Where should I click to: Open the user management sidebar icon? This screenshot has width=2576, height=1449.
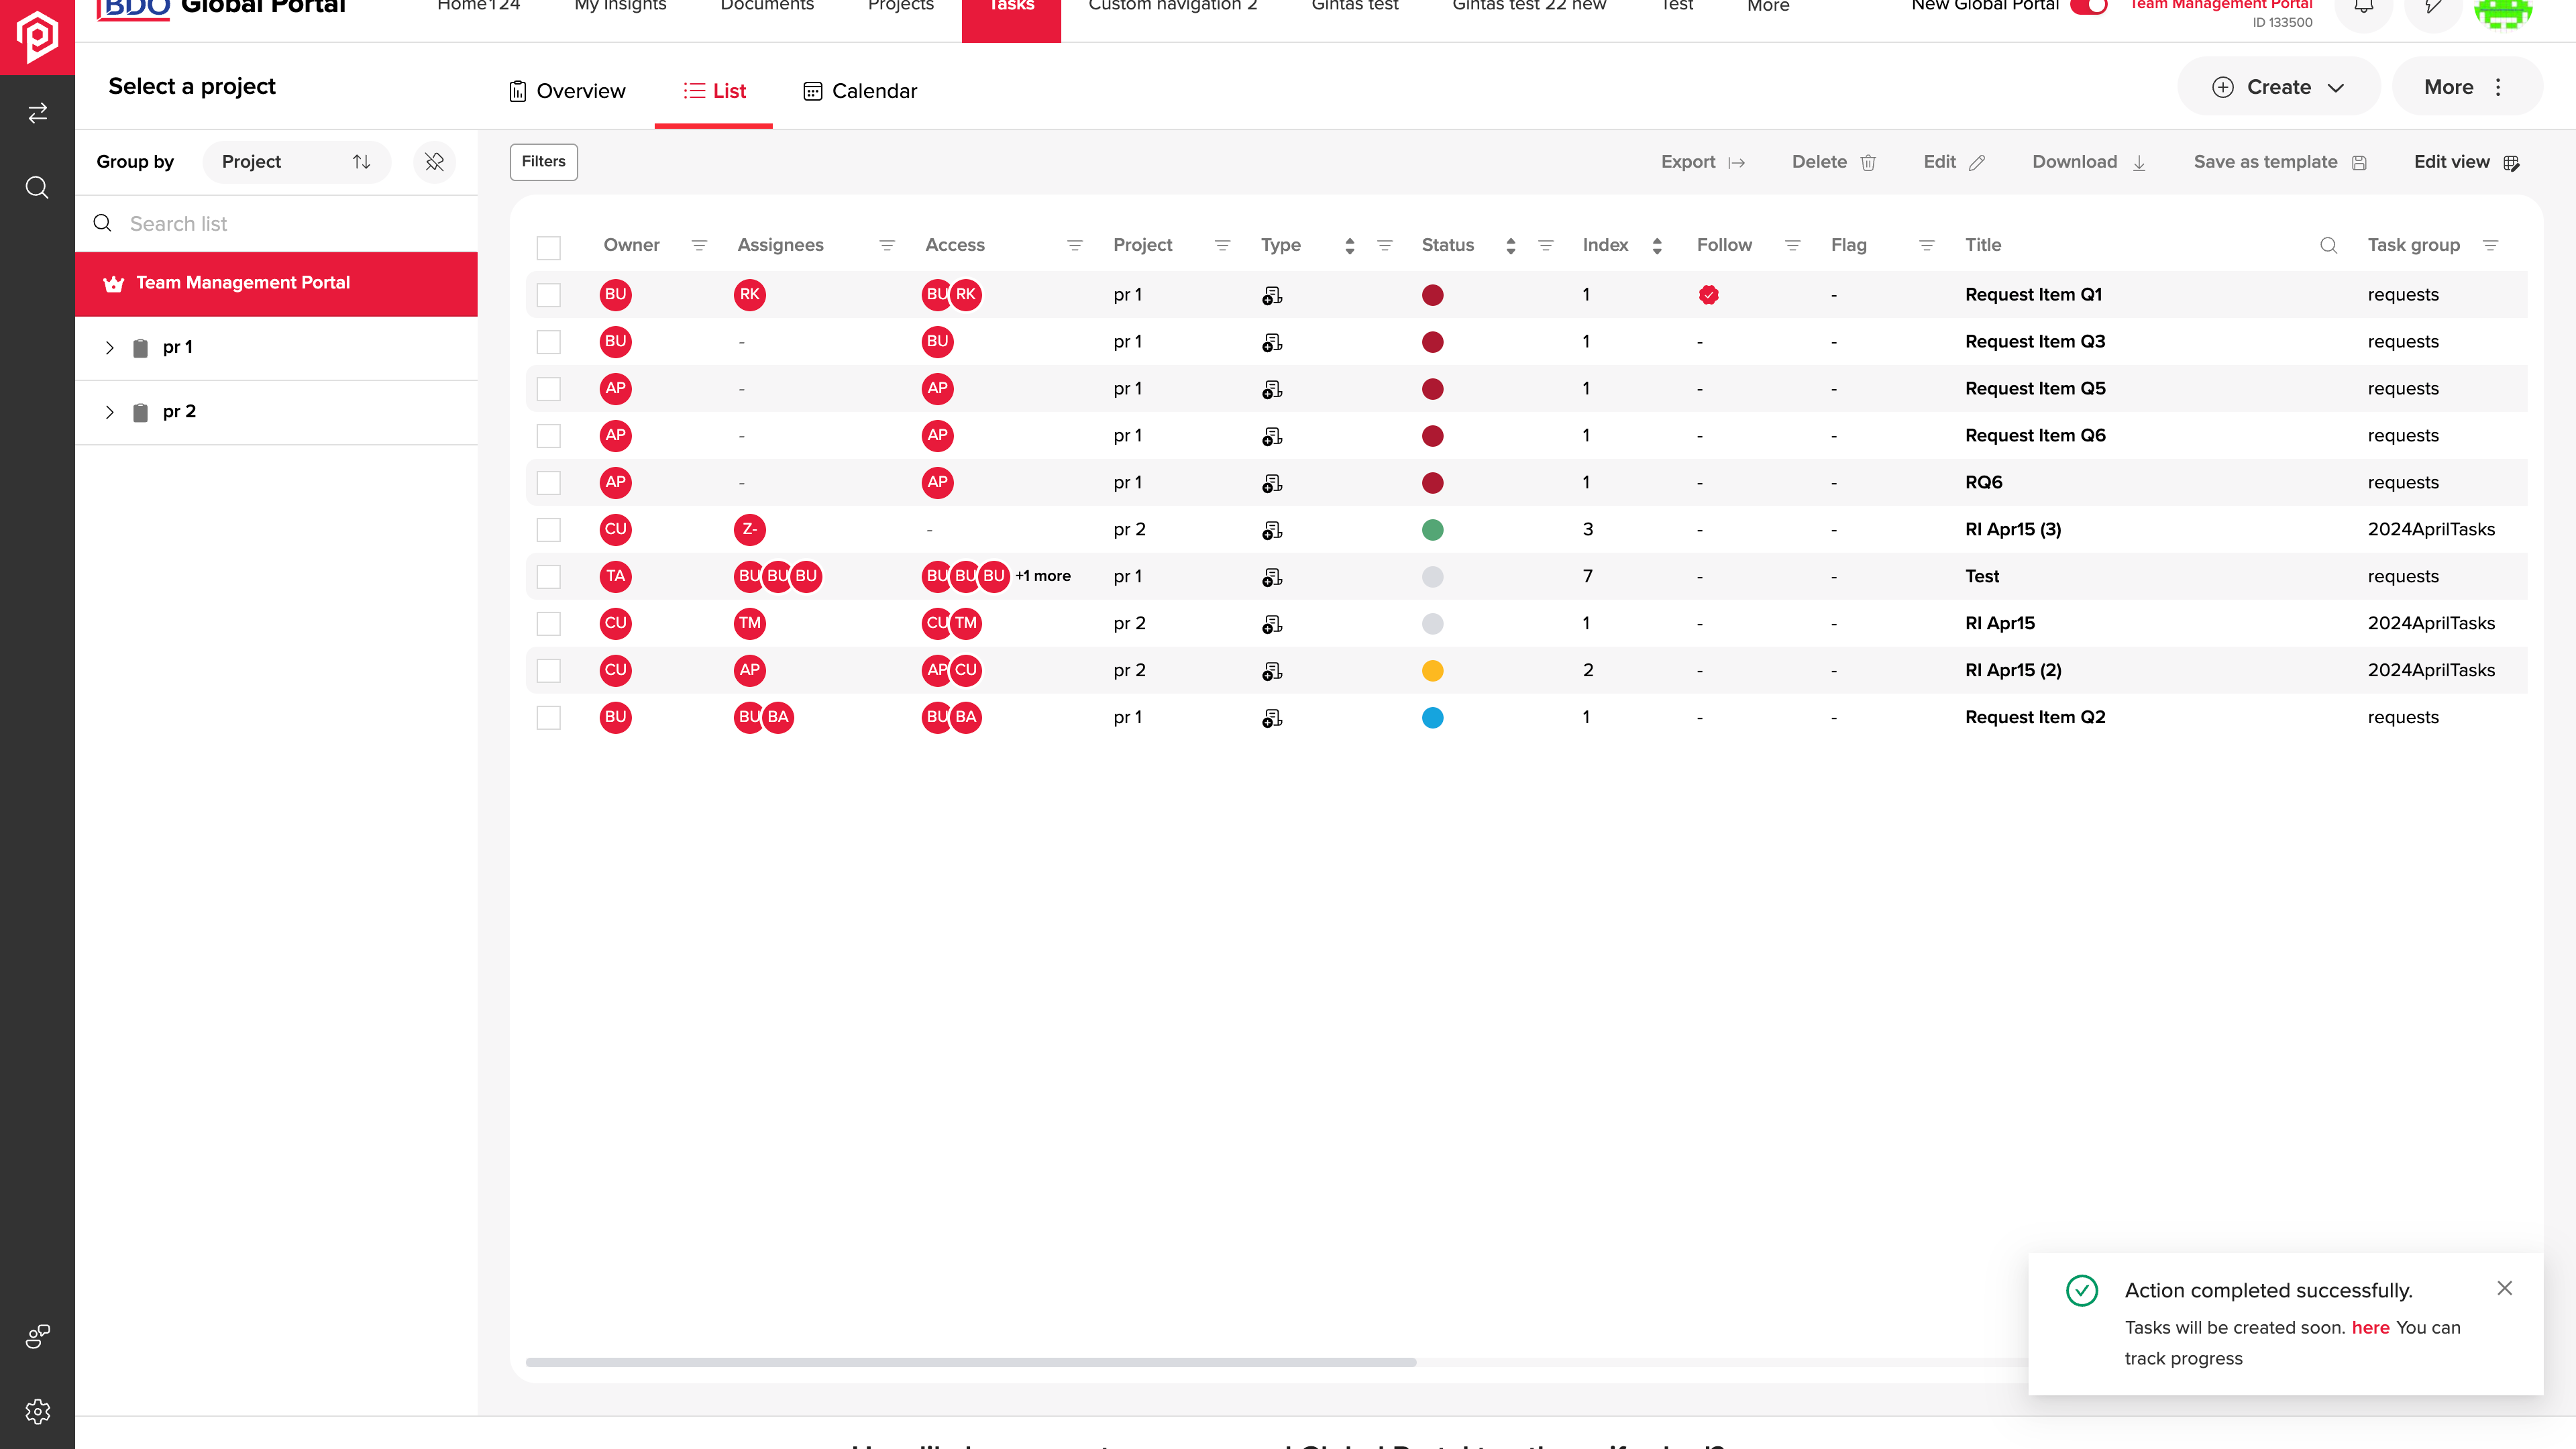pyautogui.click(x=37, y=1336)
